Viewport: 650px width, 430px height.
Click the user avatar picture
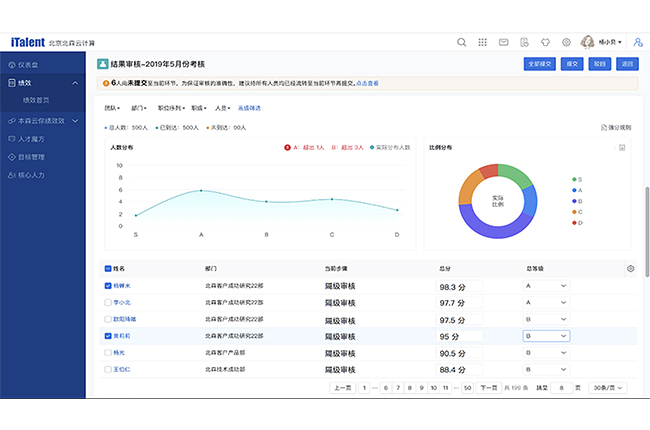pyautogui.click(x=587, y=42)
